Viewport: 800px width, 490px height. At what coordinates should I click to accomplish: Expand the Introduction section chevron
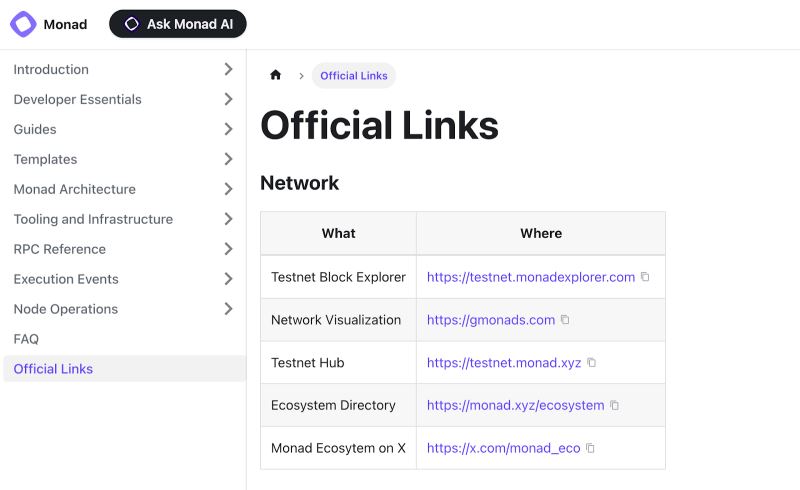(x=228, y=69)
